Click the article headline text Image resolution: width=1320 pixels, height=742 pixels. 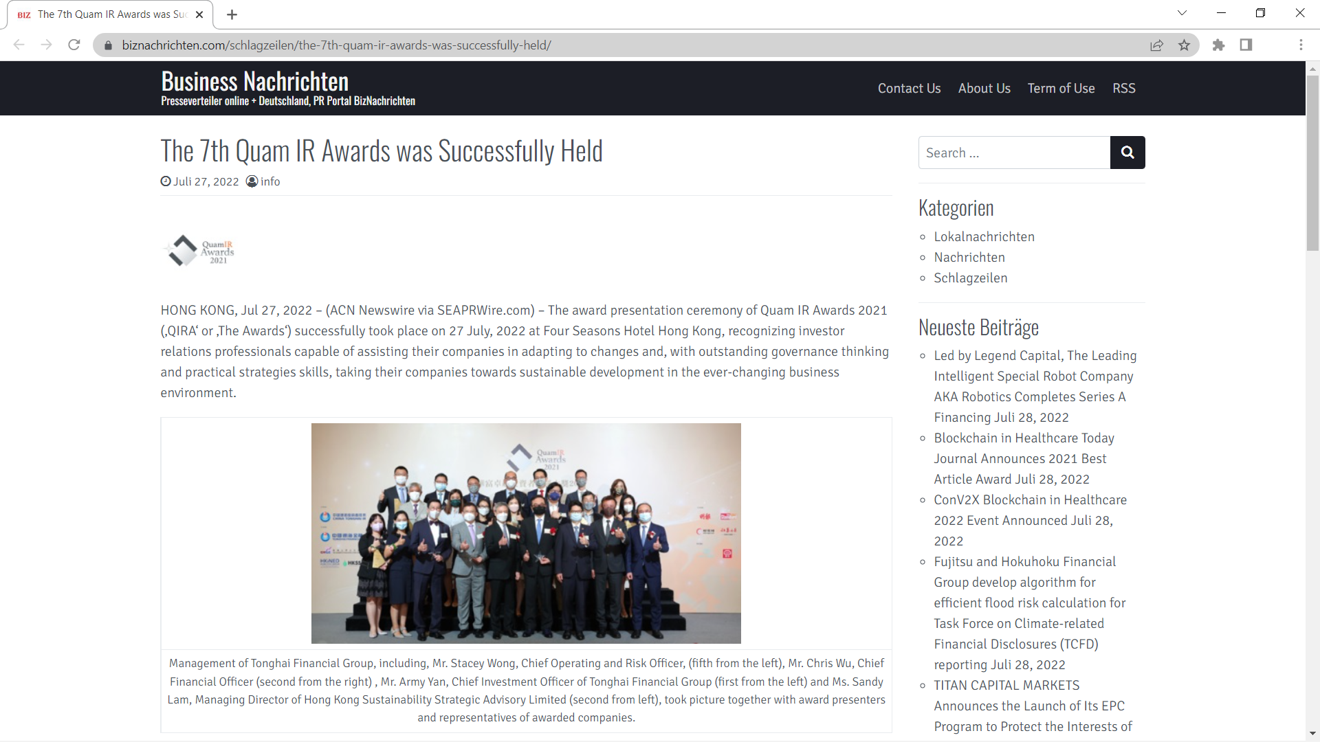pos(382,150)
